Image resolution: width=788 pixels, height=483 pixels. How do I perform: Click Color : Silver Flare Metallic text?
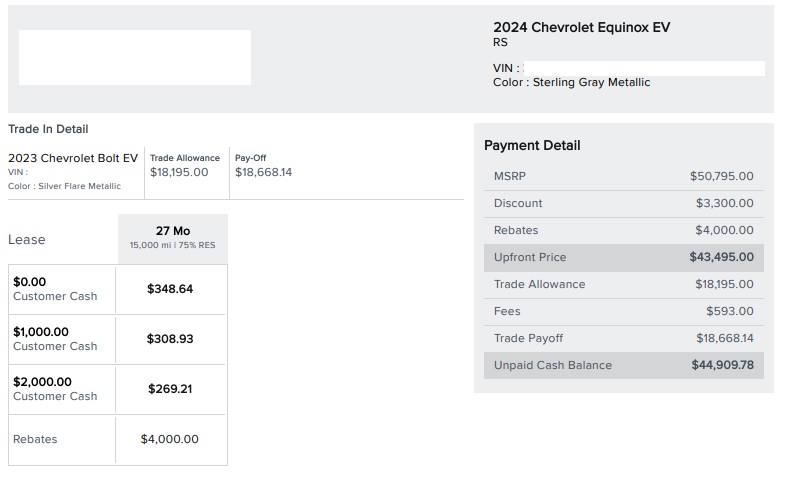[x=64, y=186]
